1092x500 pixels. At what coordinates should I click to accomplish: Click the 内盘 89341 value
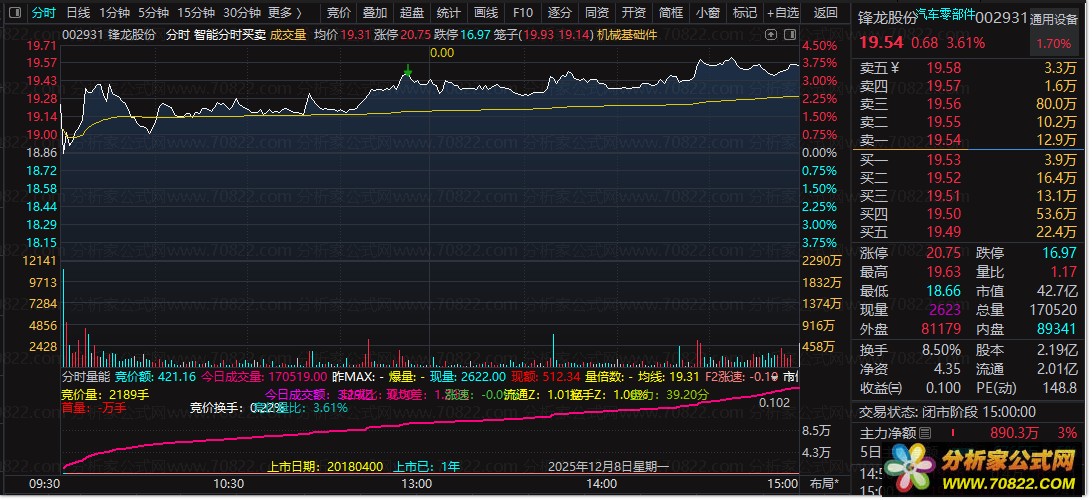1056,328
